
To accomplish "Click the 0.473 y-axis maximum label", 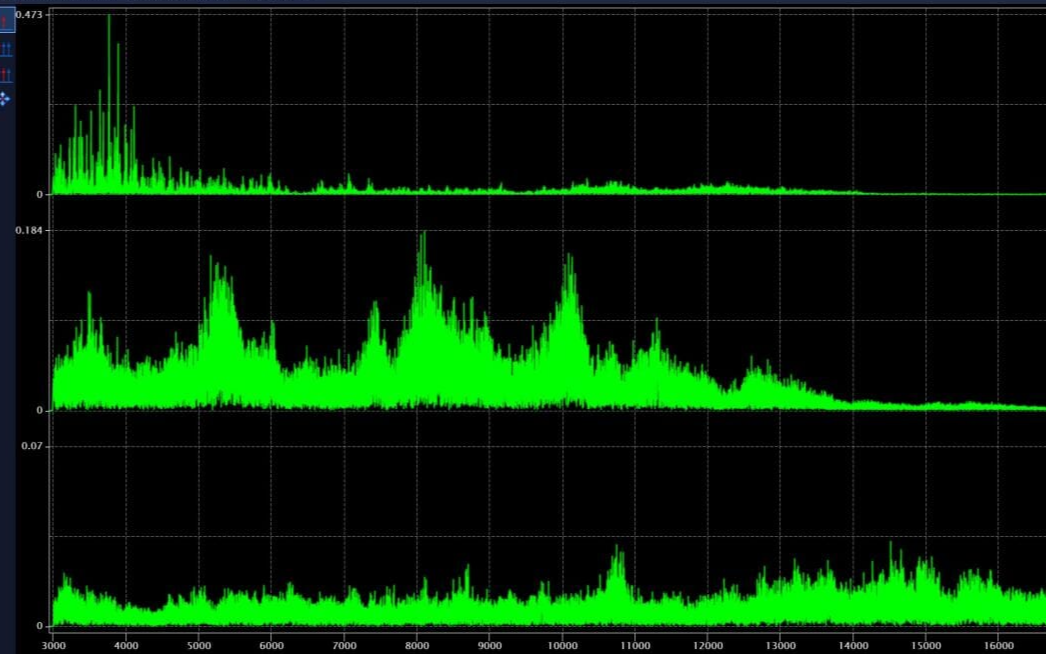I will [x=29, y=14].
